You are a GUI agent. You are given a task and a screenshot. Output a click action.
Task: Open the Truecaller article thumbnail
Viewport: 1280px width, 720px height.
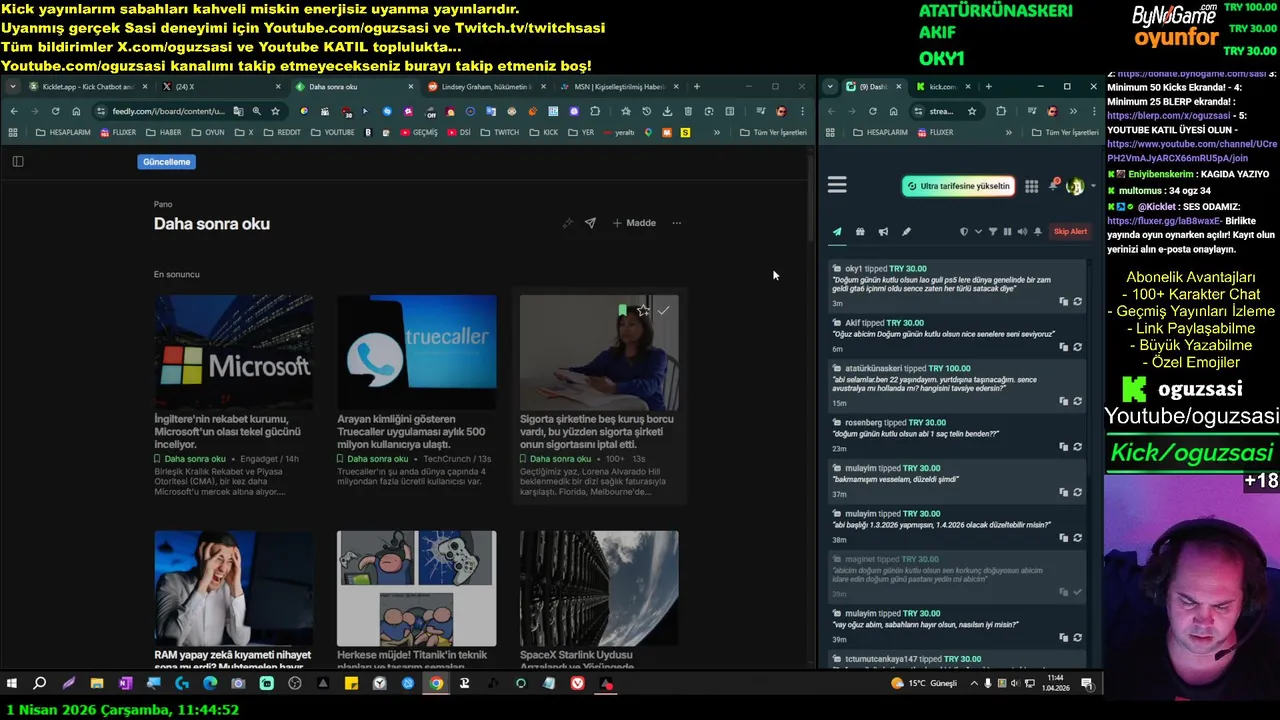coord(416,352)
